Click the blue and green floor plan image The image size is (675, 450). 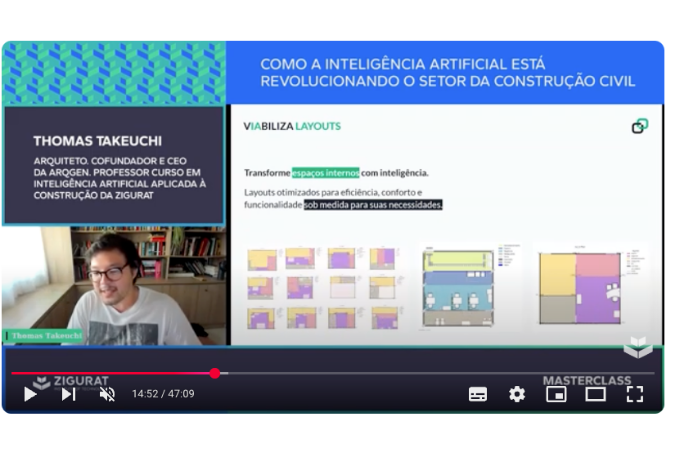458,288
